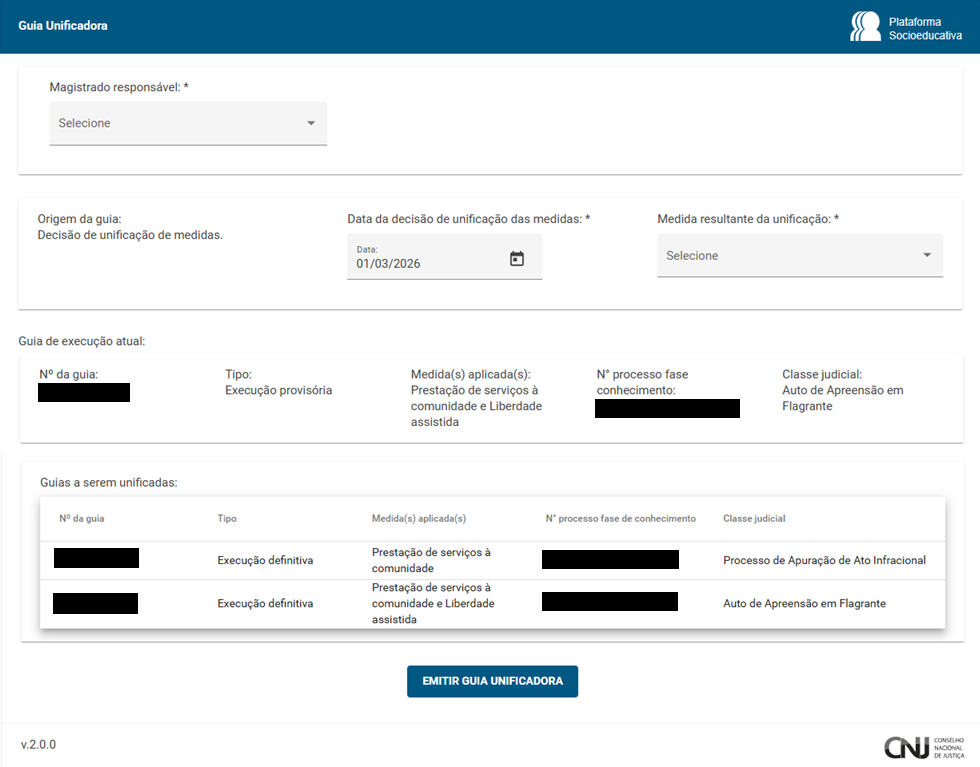Click the Guia Unificadora header title
980x767 pixels.
pos(63,26)
